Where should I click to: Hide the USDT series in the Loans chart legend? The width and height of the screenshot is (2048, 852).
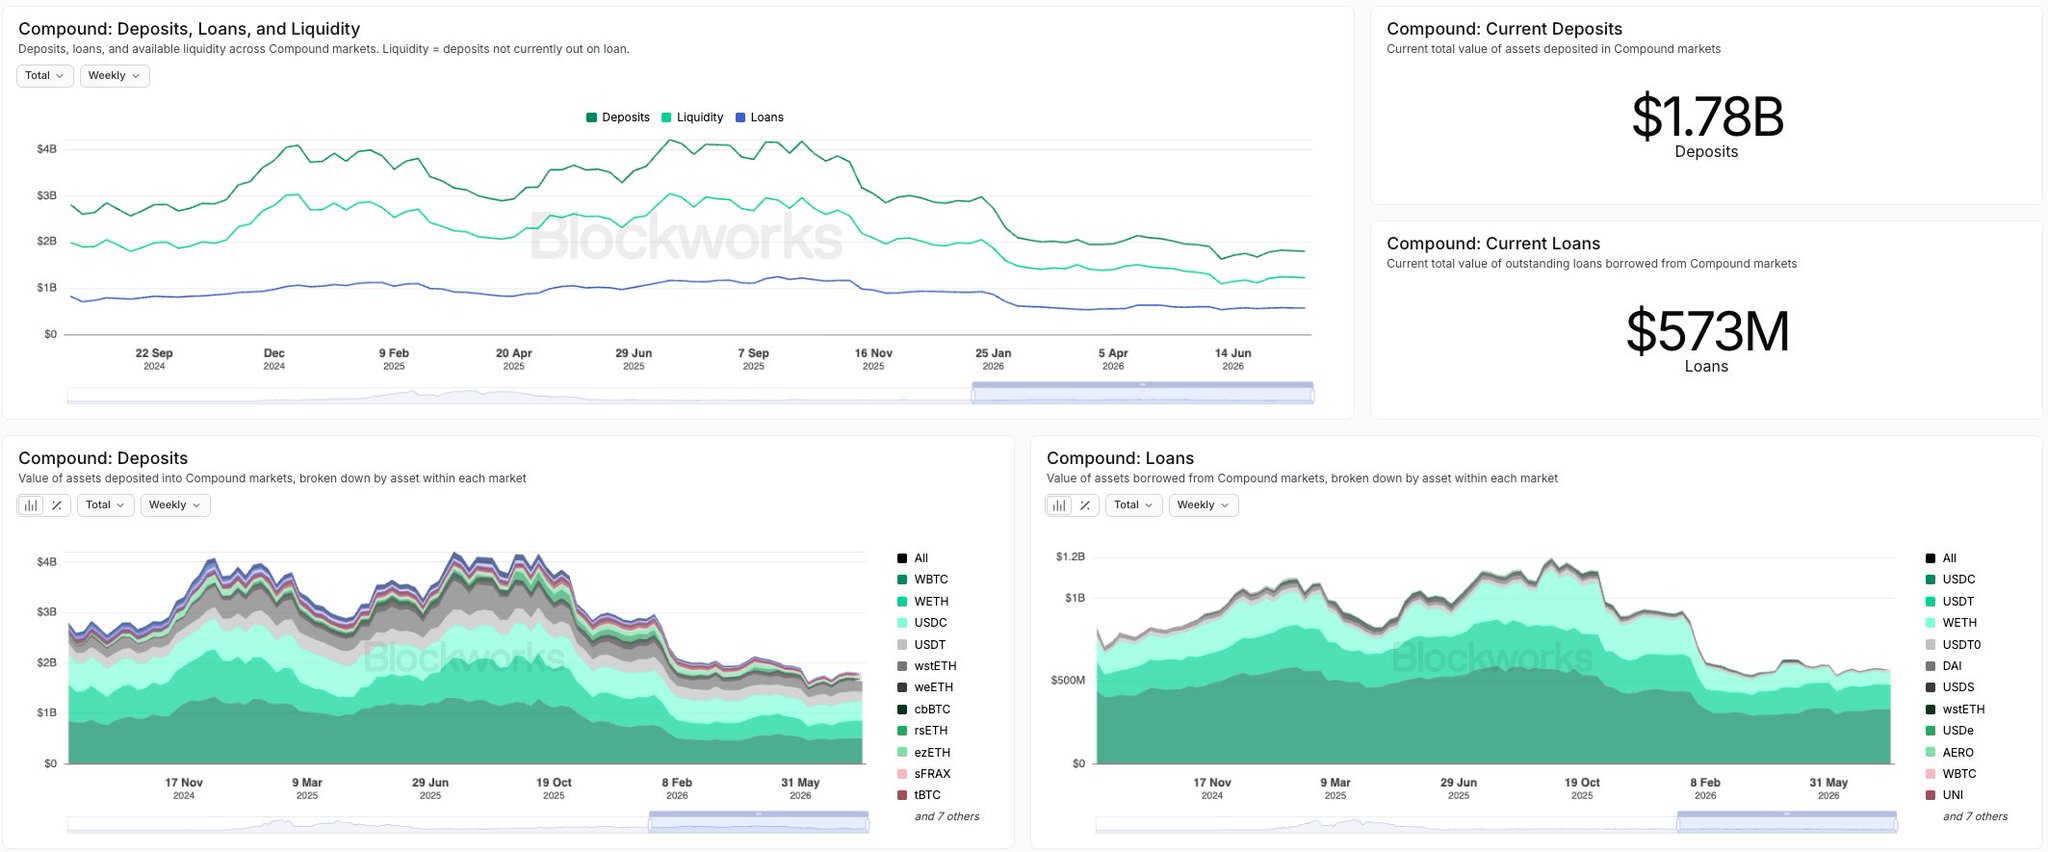1950,602
